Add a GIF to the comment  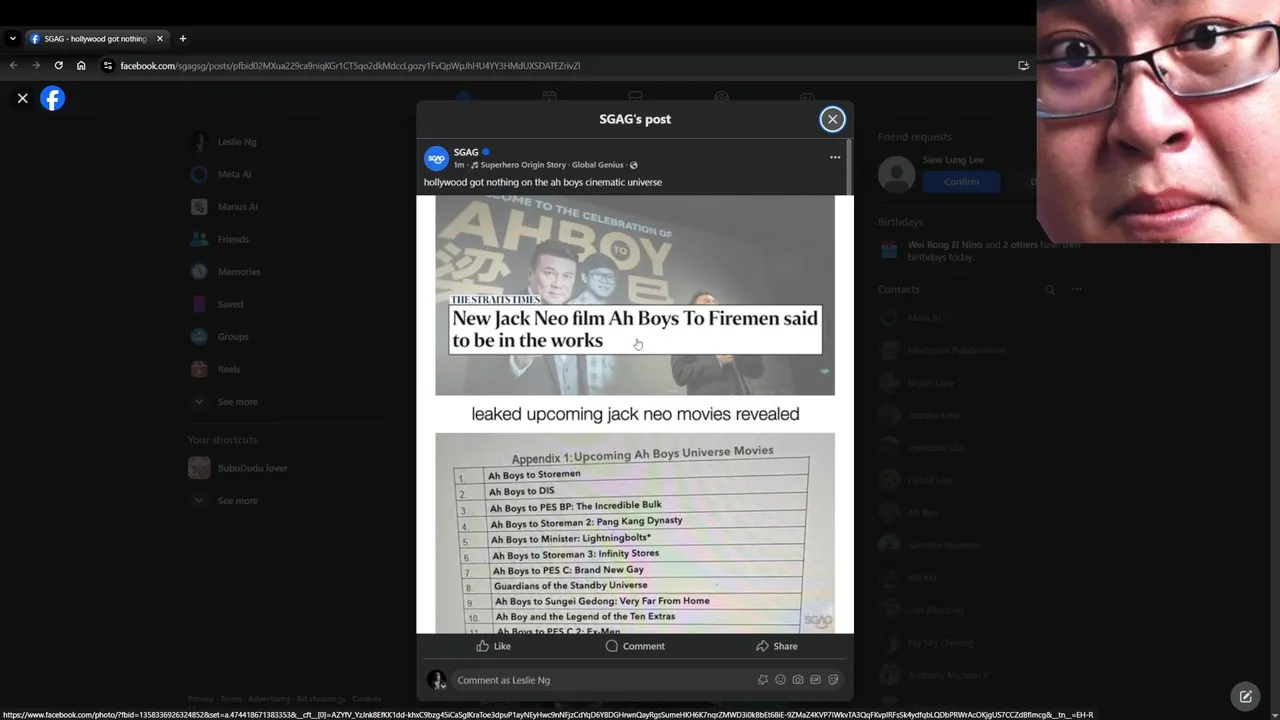(816, 680)
